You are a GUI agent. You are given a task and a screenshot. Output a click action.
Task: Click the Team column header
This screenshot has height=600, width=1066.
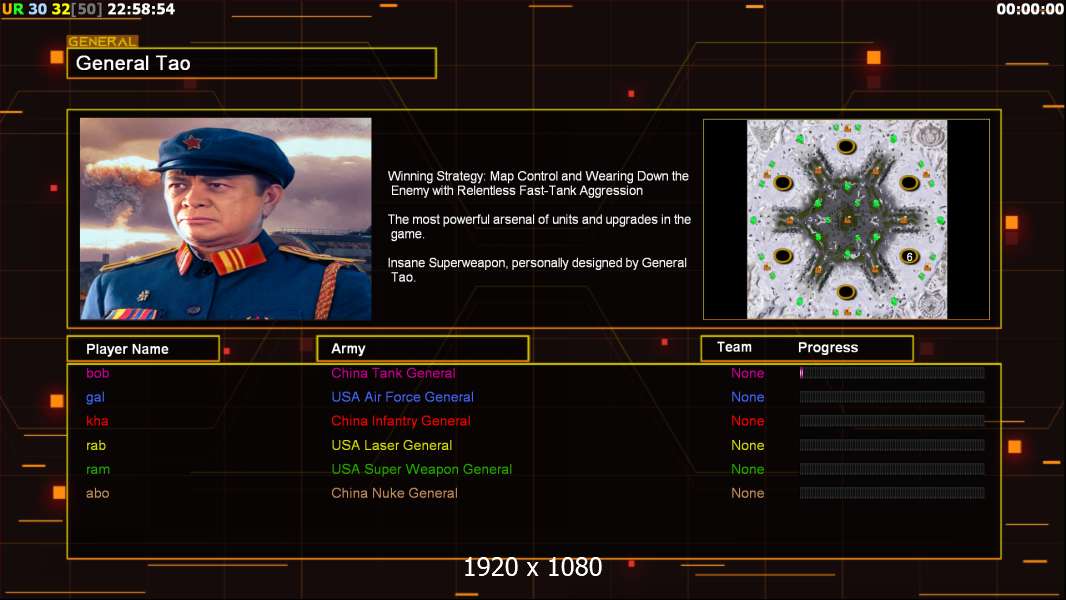tap(734, 347)
